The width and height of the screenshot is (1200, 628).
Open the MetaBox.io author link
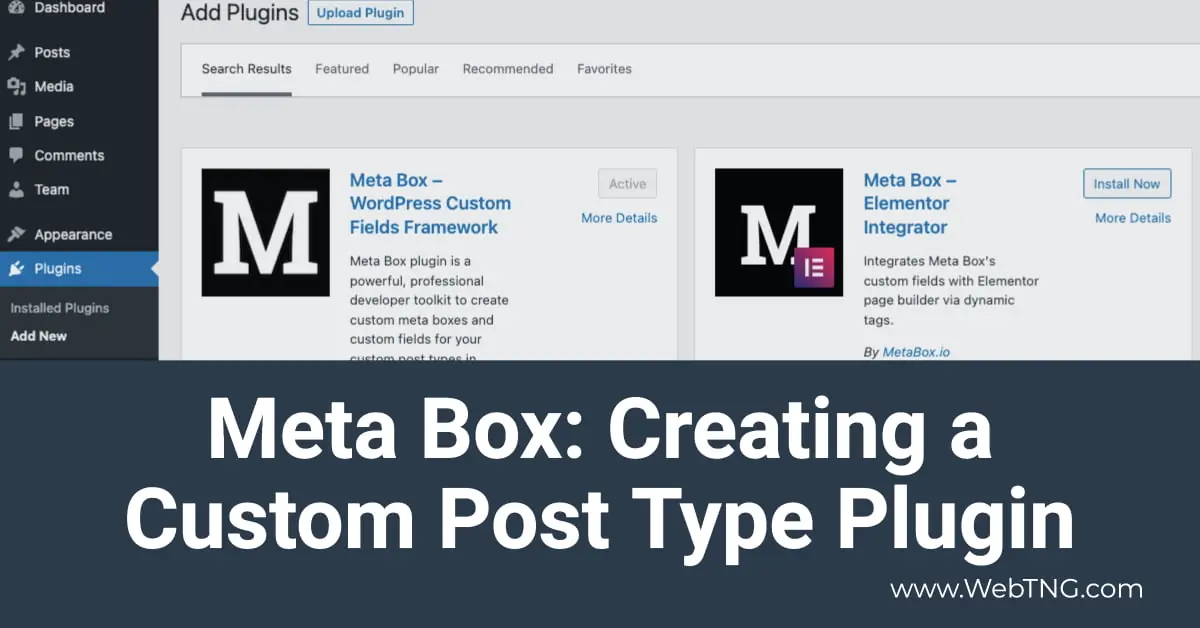click(x=916, y=353)
